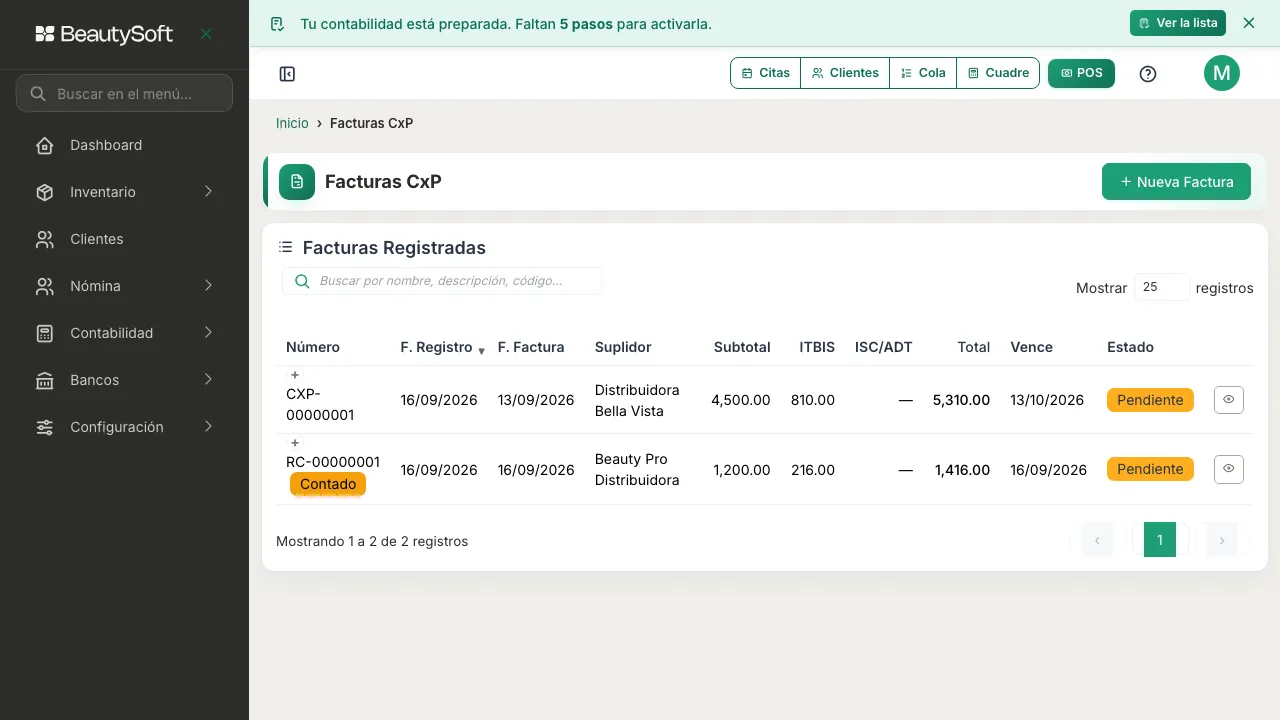Create a Nueva Factura
Image resolution: width=1280 pixels, height=720 pixels.
click(1176, 182)
